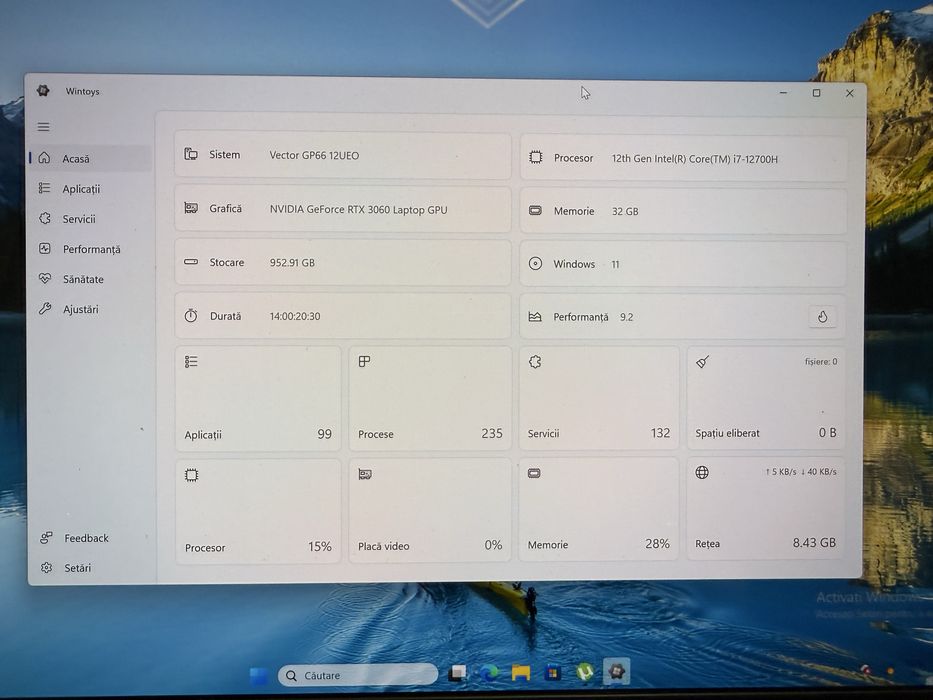Click the Grafică video card icon
The image size is (933, 700).
coord(191,208)
